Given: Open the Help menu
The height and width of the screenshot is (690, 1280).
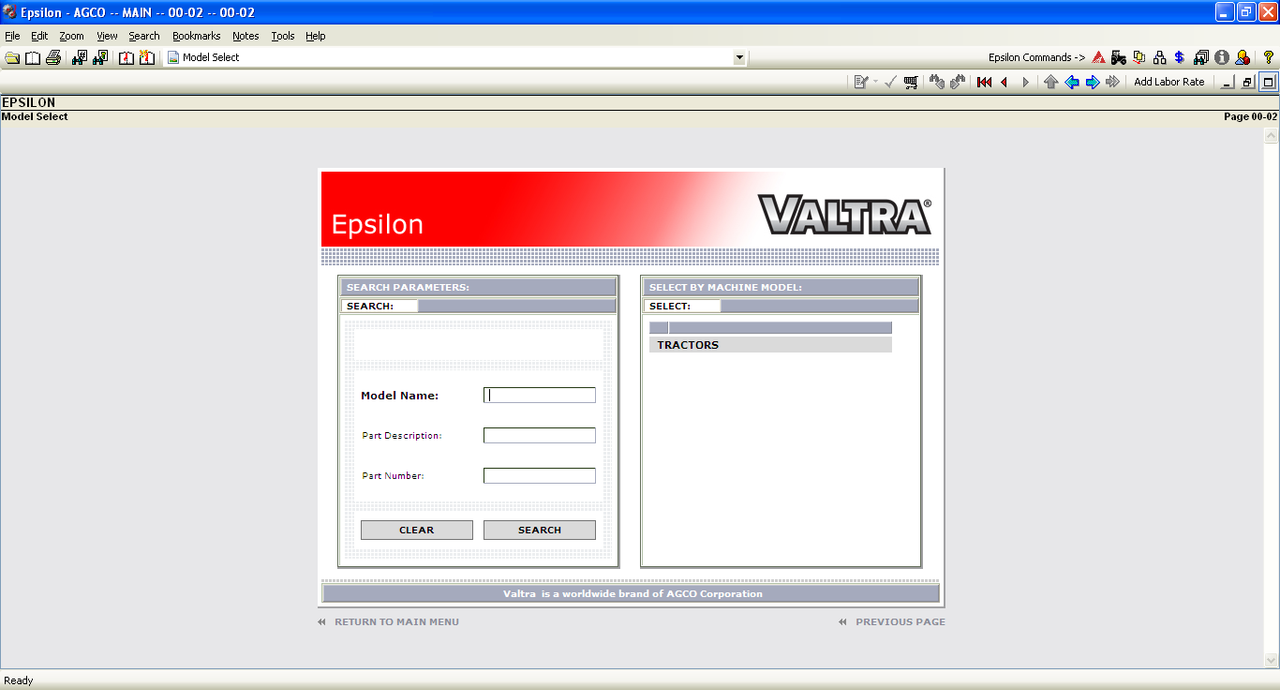Looking at the screenshot, I should click(x=315, y=36).
